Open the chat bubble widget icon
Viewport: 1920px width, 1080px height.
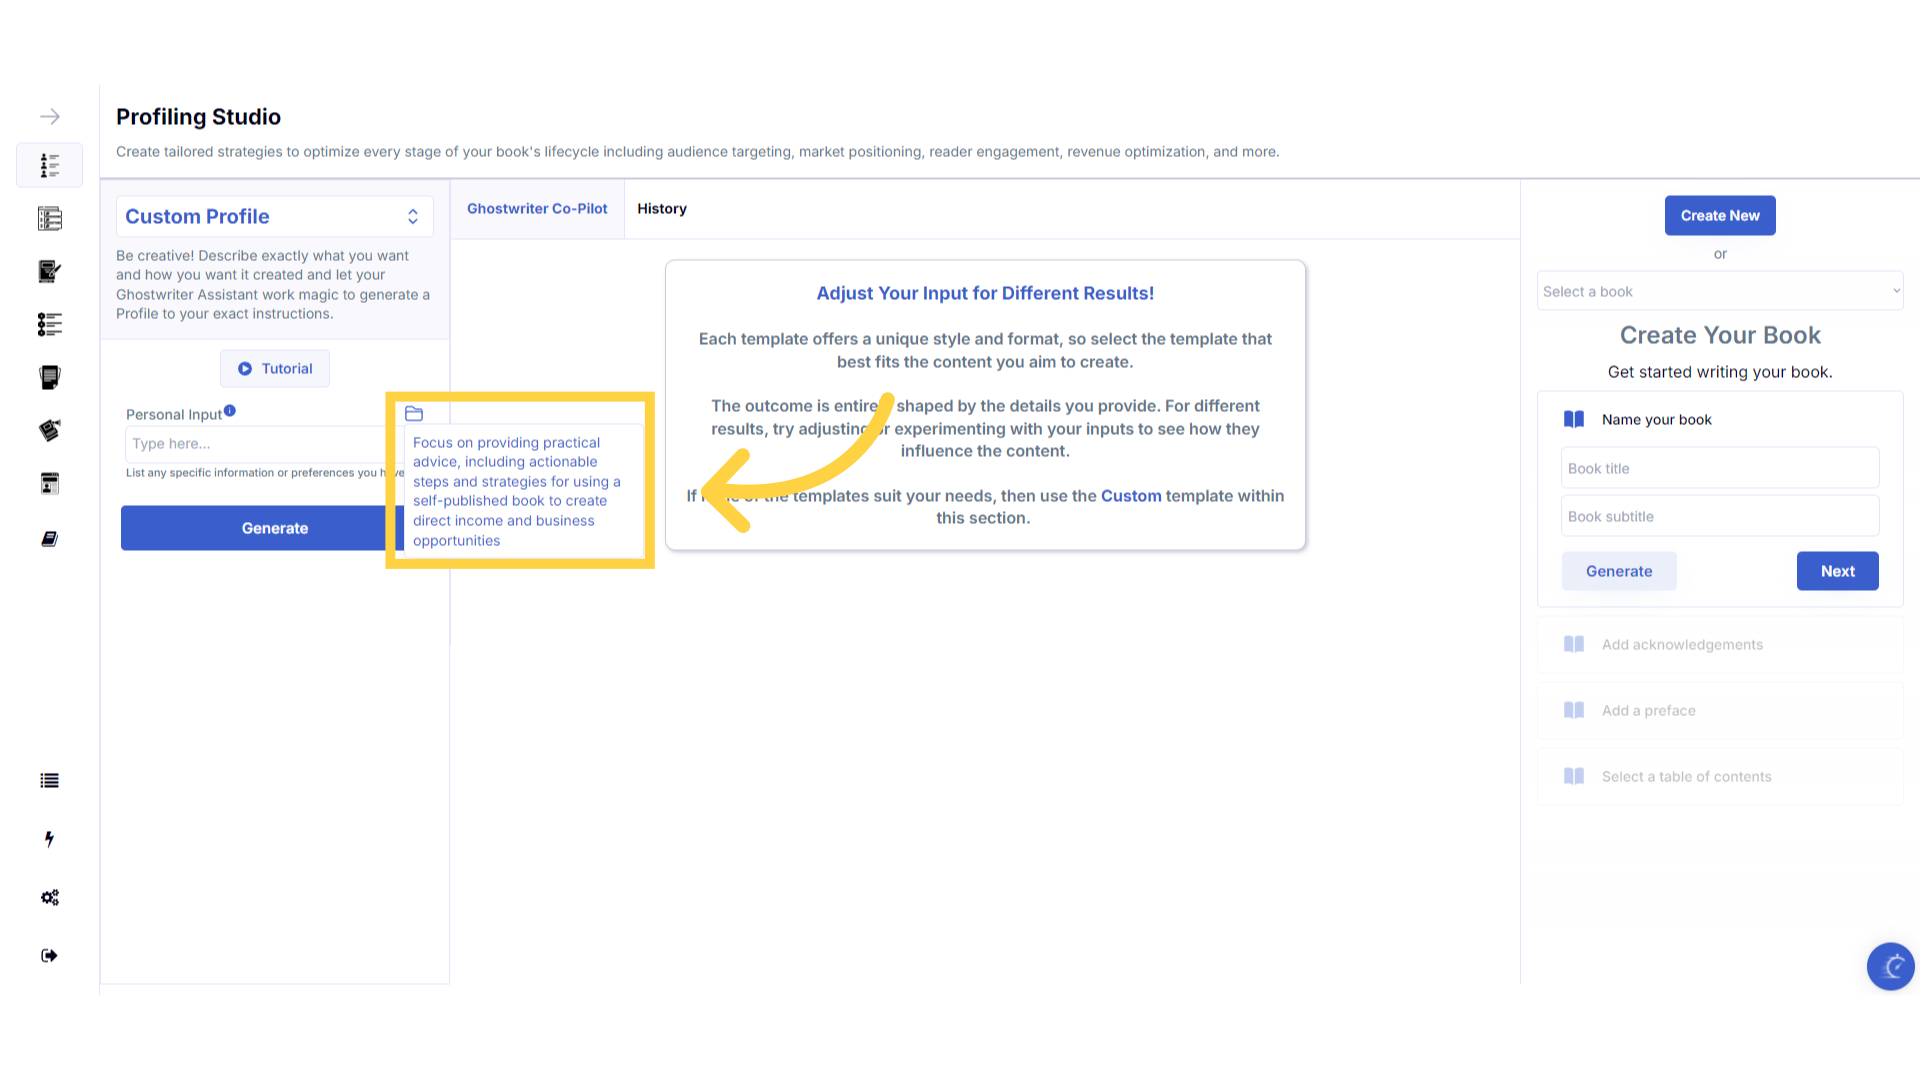(1890, 966)
